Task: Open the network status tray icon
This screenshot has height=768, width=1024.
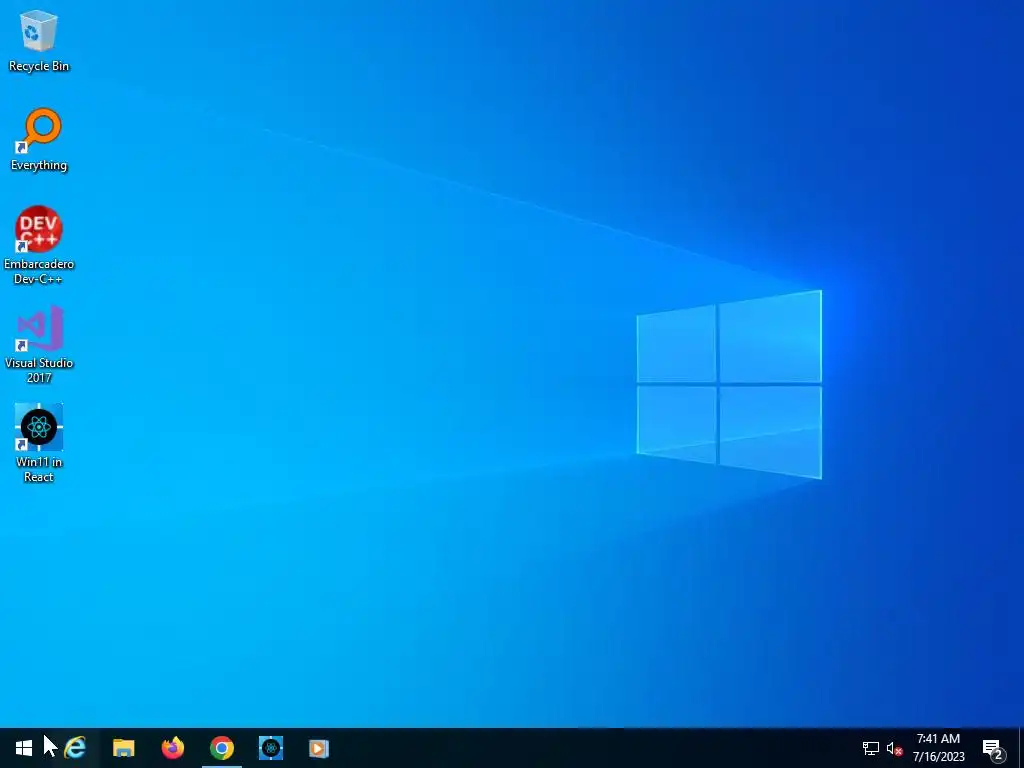Action: [x=871, y=748]
